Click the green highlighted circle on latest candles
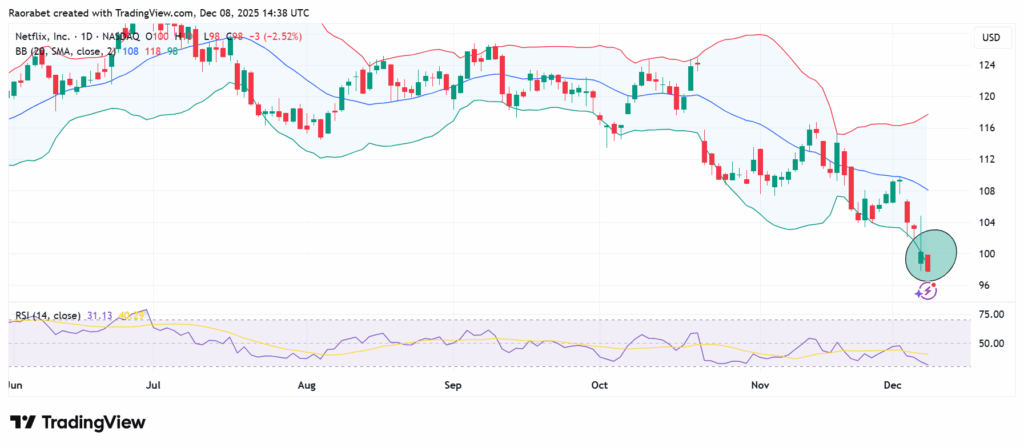The width and height of the screenshot is (1024, 448). click(931, 254)
